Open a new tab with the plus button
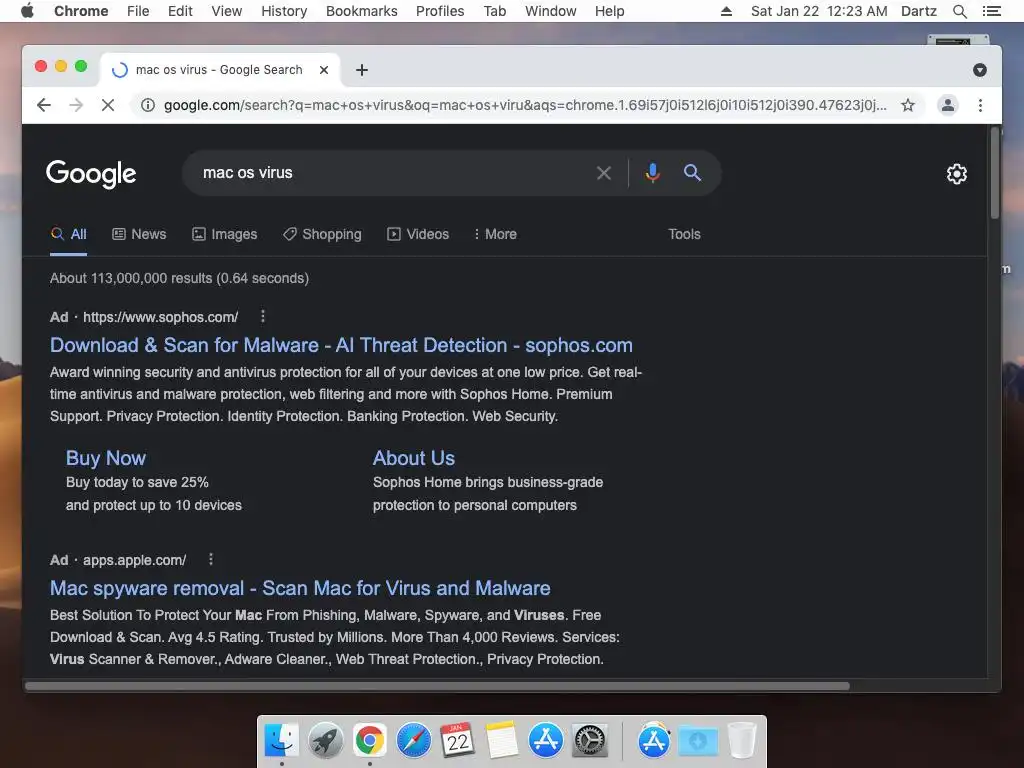 pos(362,70)
